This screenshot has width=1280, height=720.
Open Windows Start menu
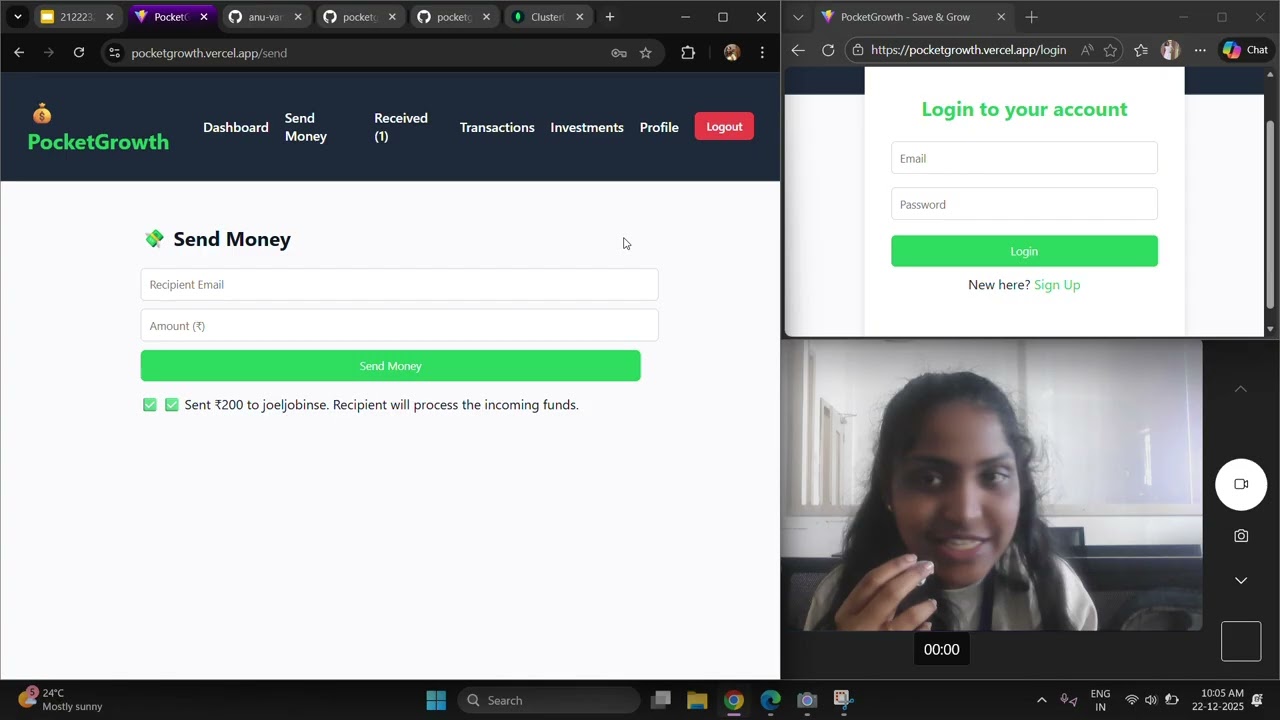pos(436,700)
